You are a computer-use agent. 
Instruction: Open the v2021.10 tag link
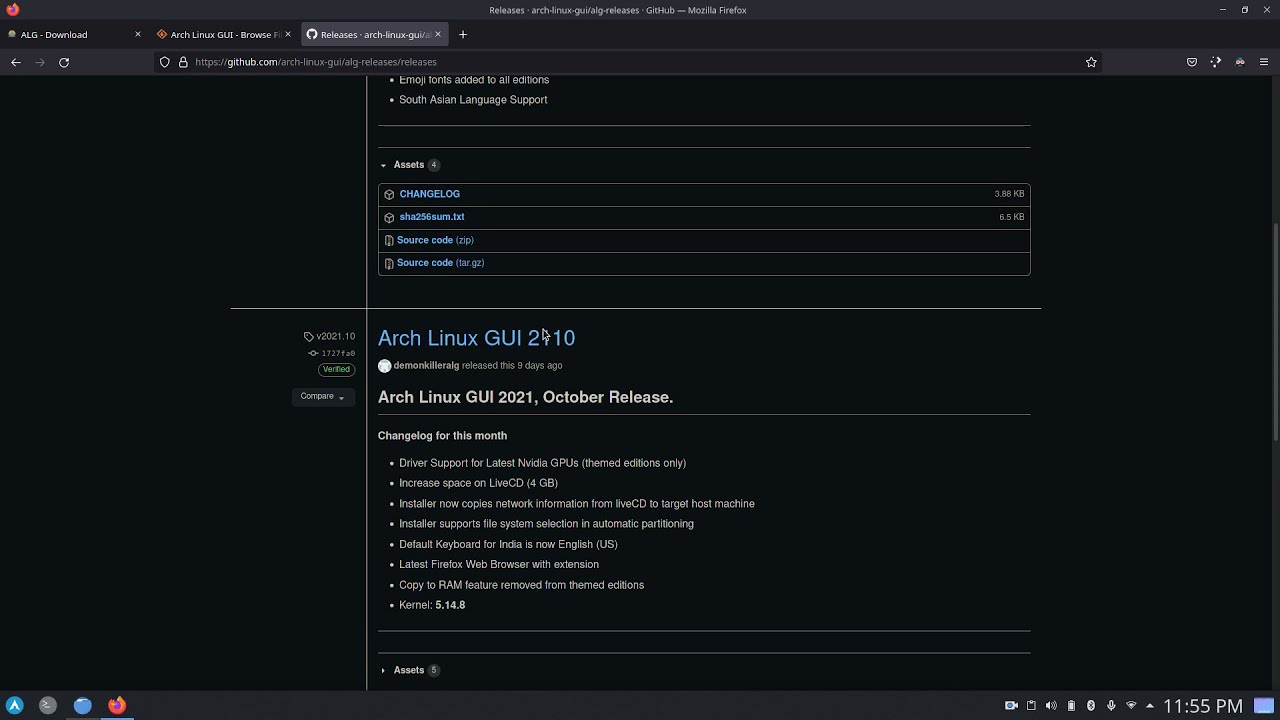329,336
